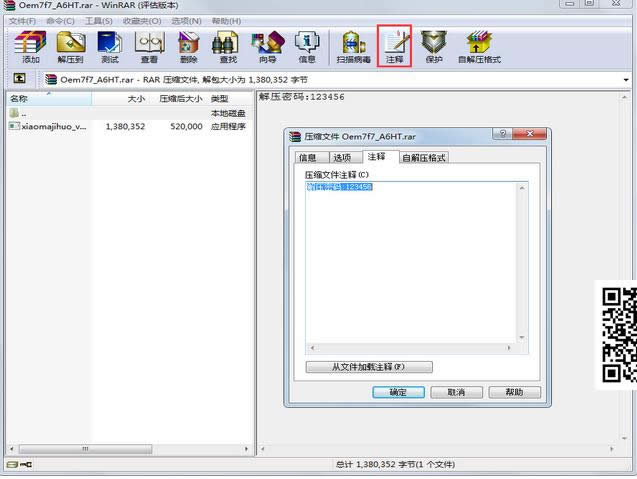Select the xiaomajihuo file in list
637x479 pixels.
54,127
